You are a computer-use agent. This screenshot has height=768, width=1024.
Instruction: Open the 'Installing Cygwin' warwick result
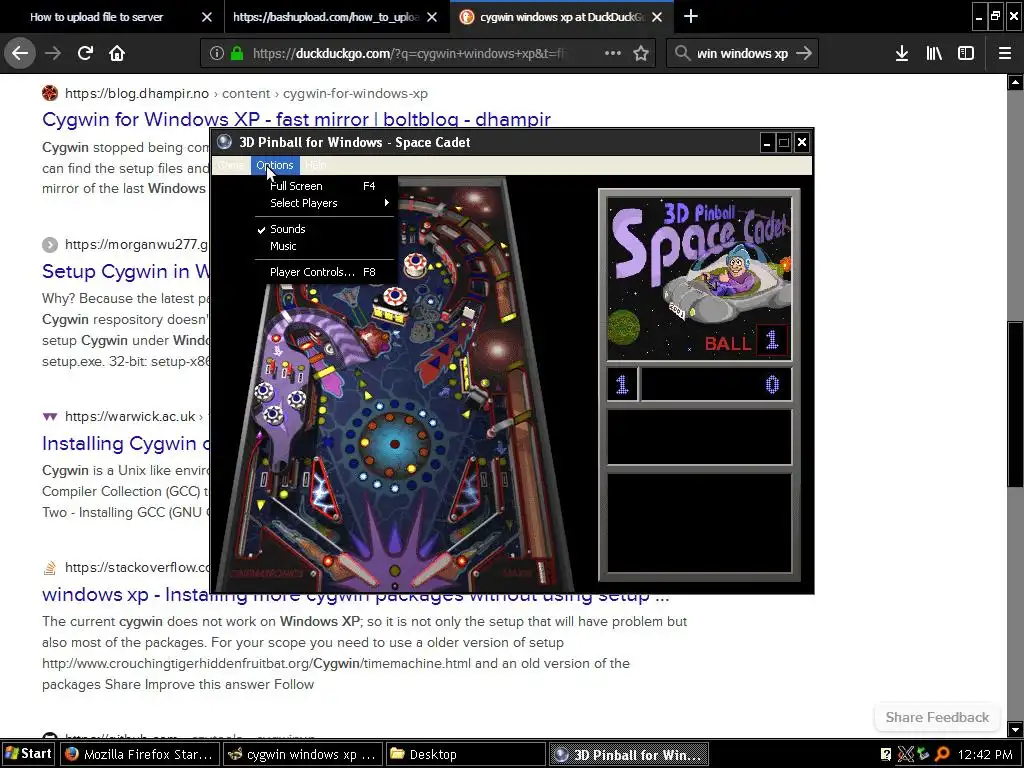coord(126,443)
